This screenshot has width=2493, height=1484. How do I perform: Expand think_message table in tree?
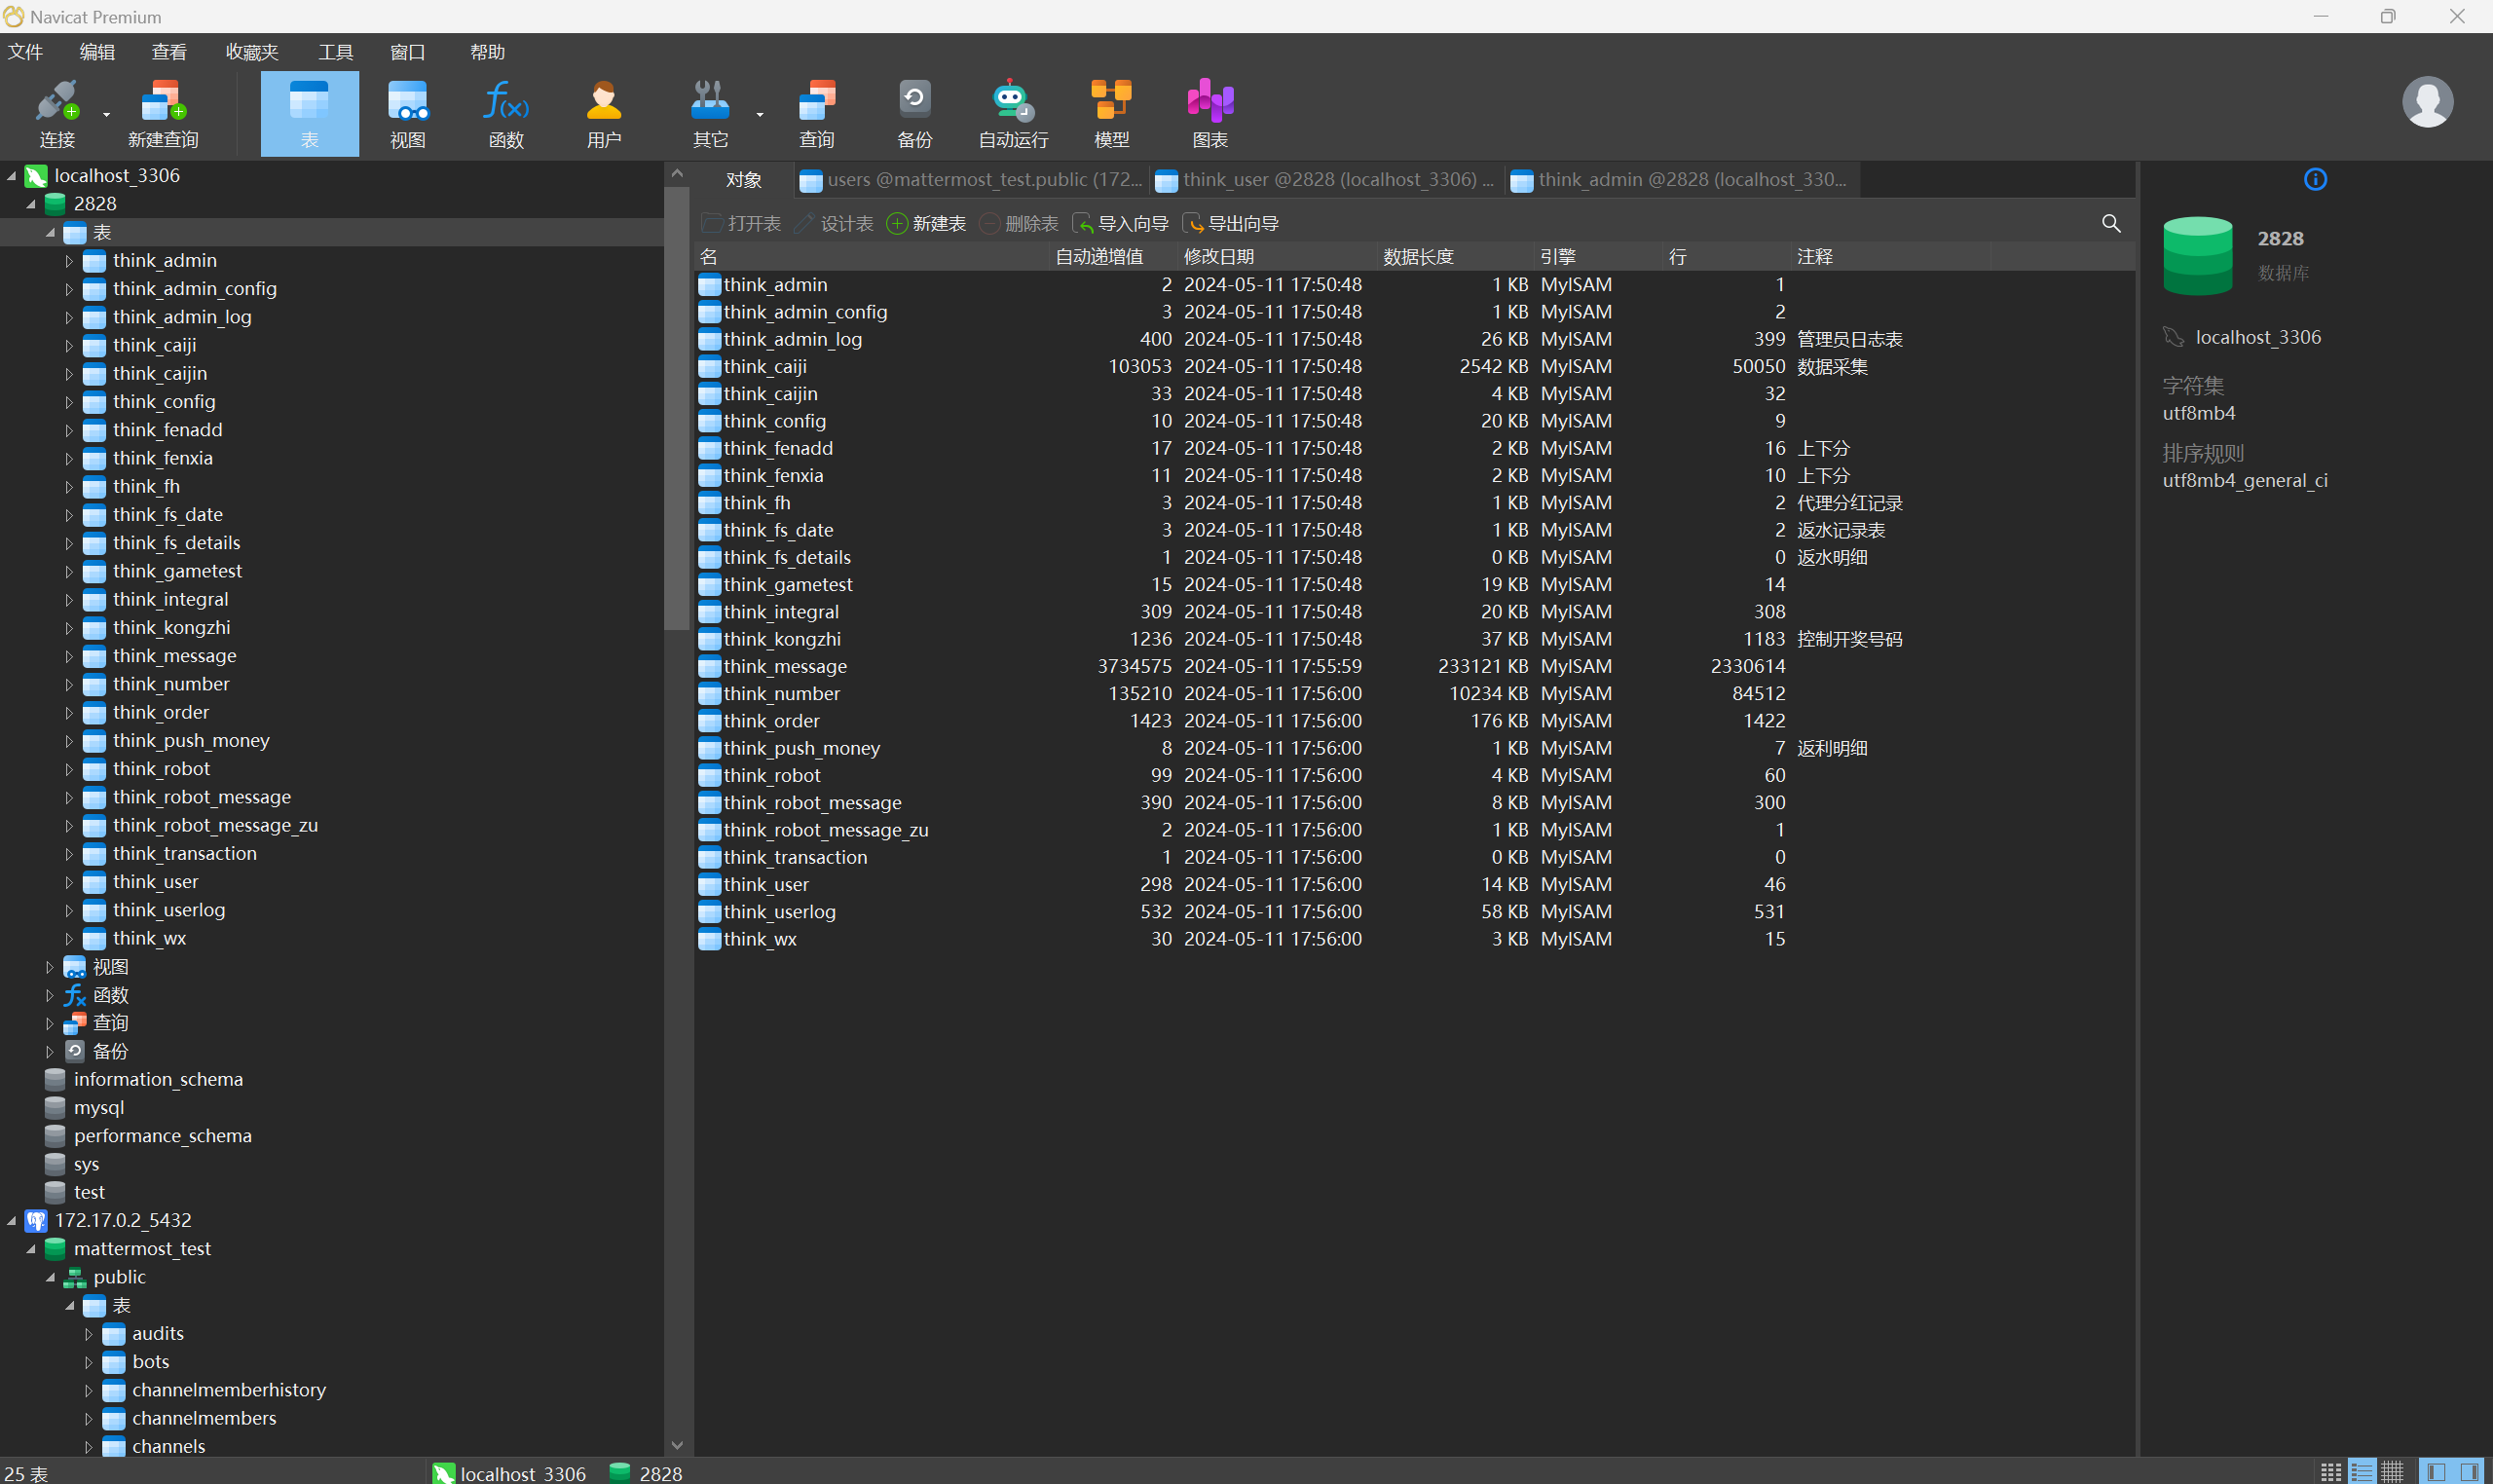69,656
